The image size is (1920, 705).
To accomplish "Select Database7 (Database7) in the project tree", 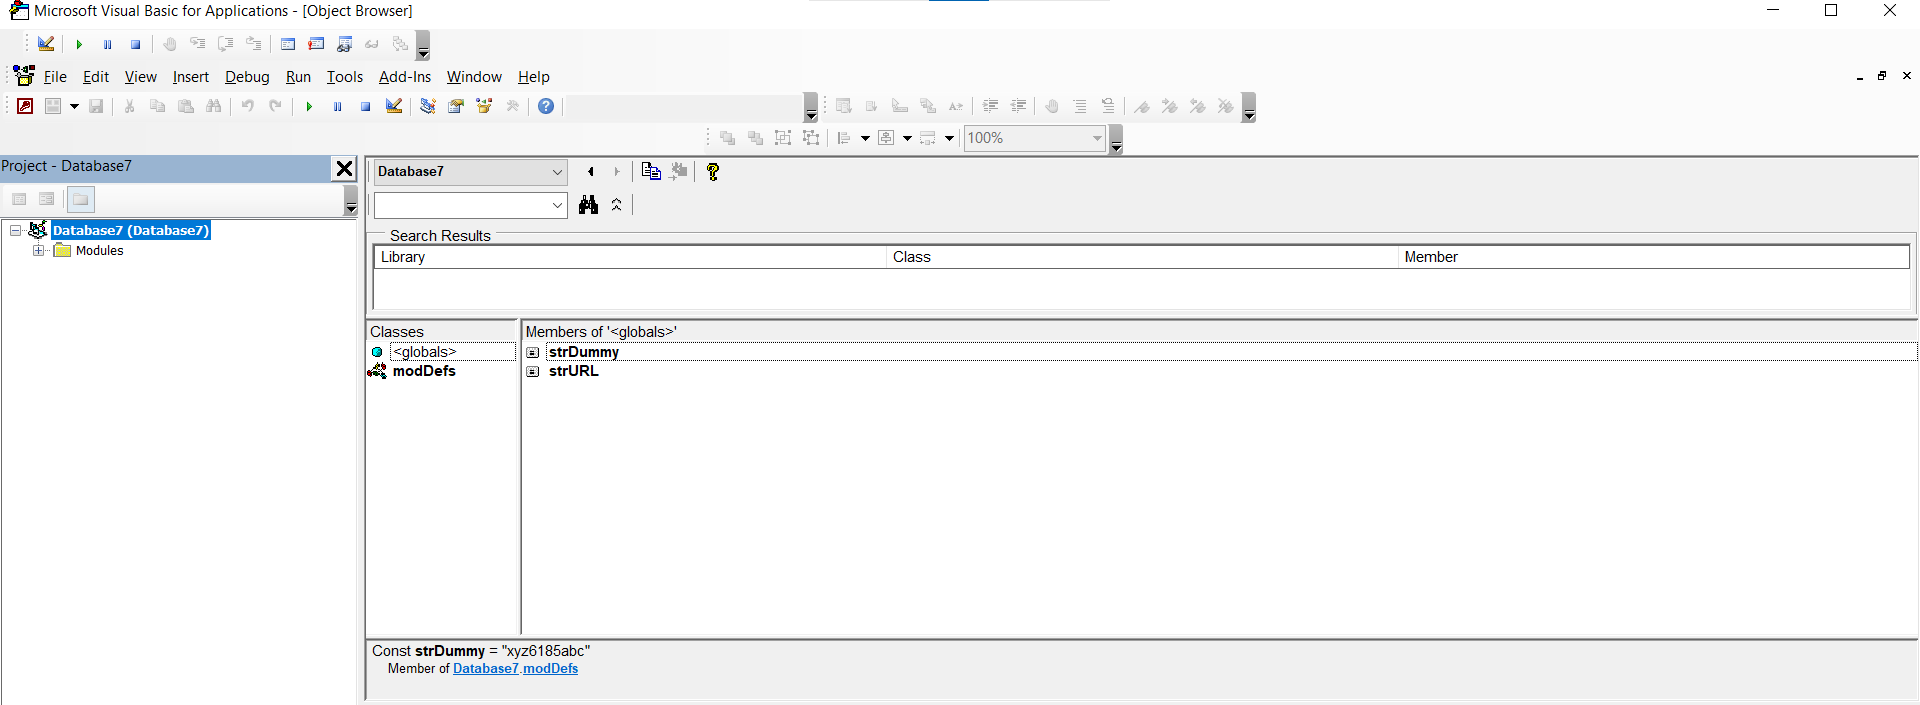I will (131, 230).
